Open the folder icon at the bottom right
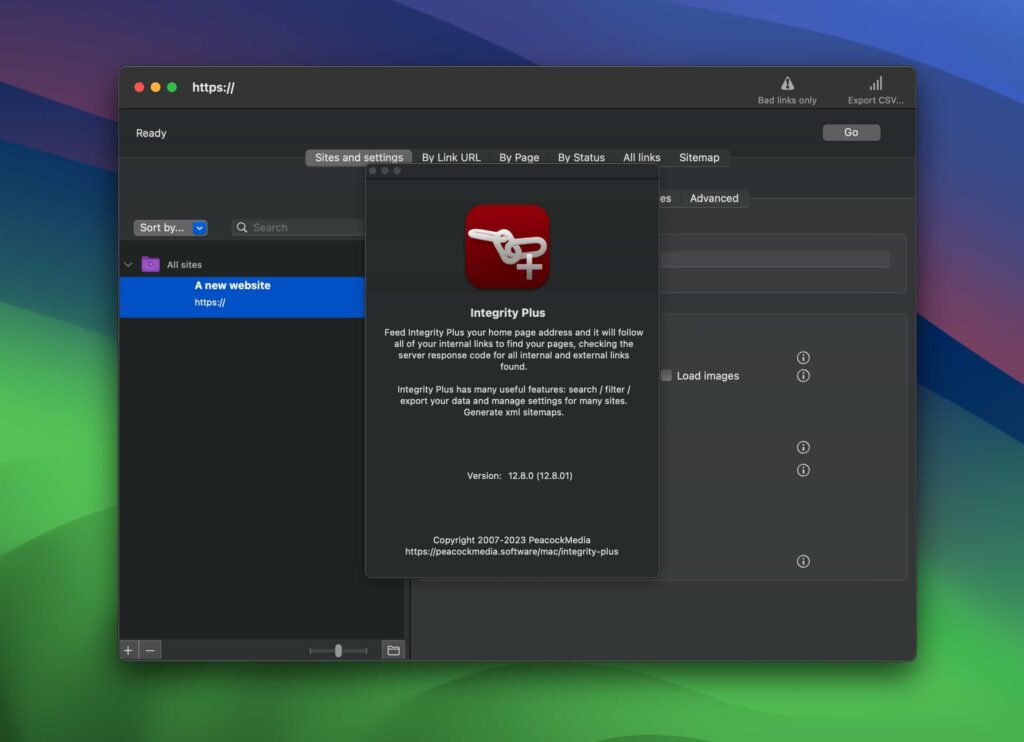 tap(393, 650)
